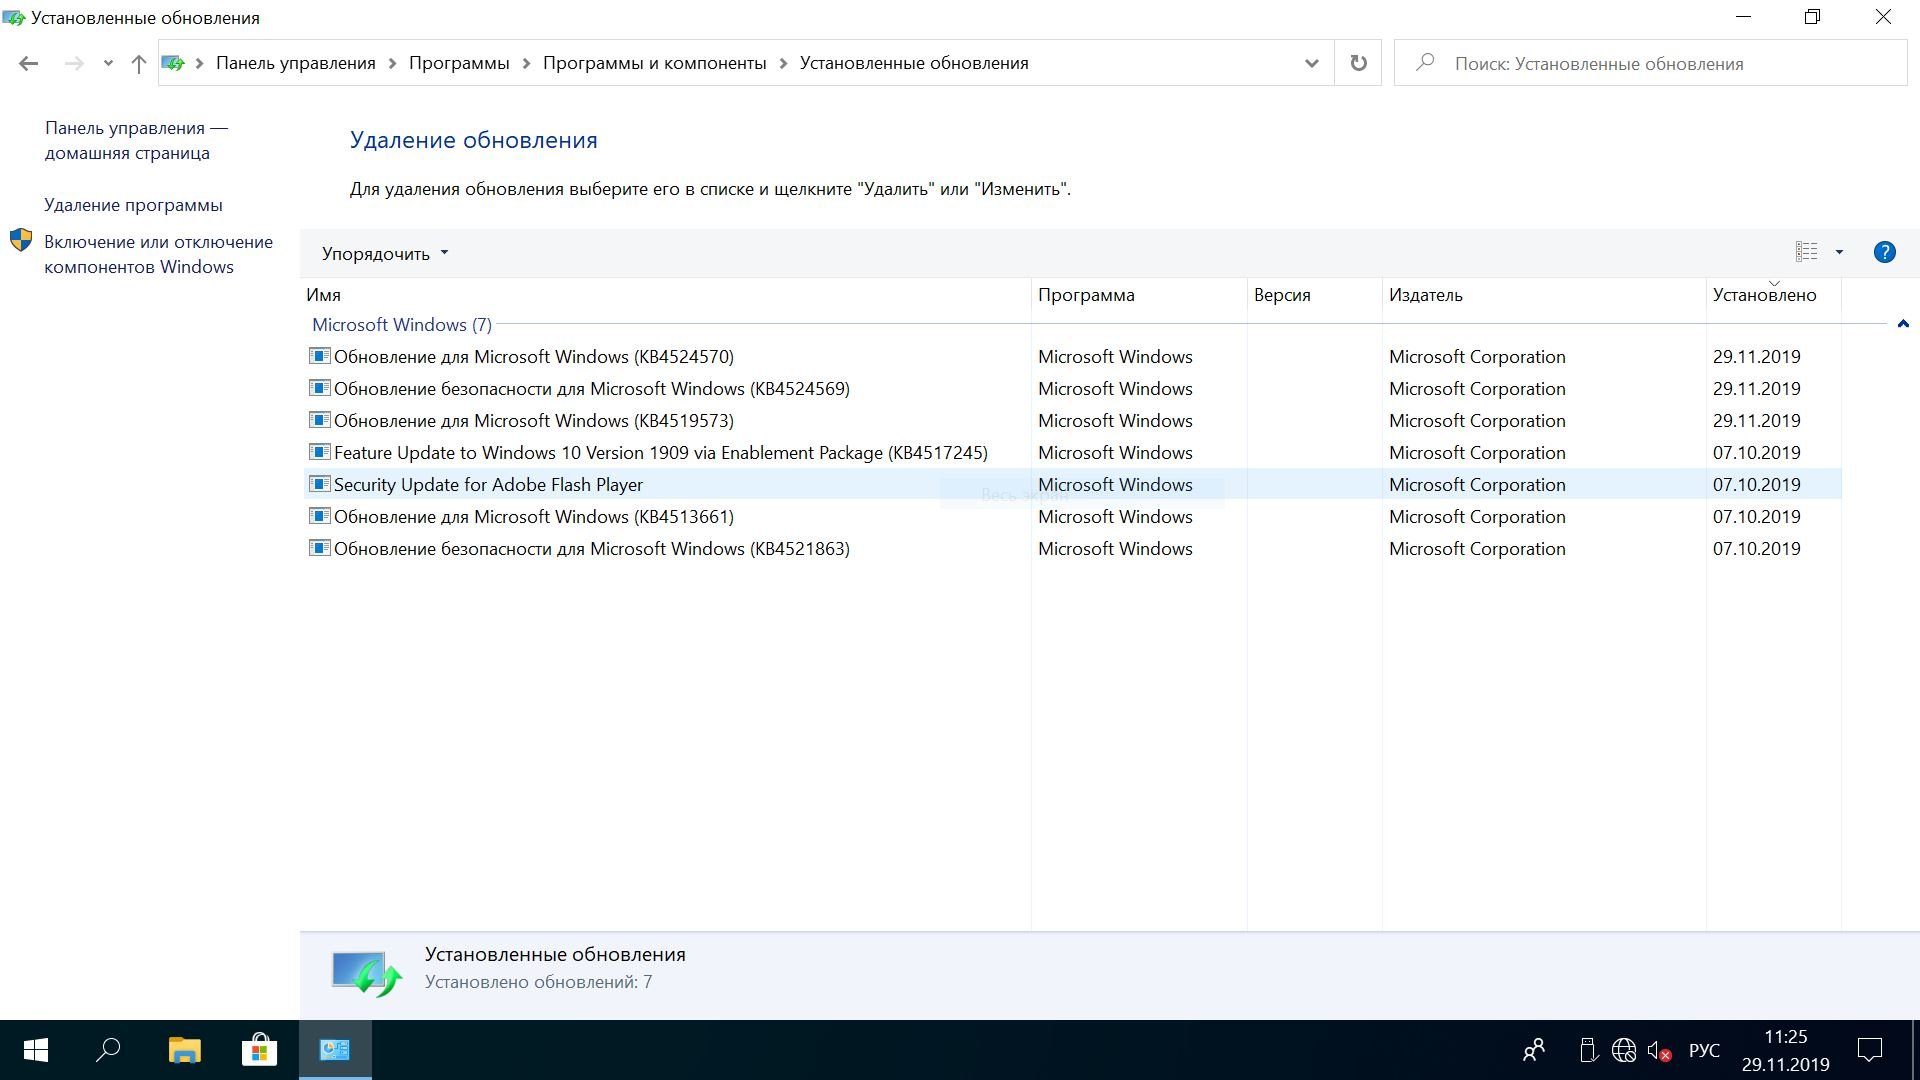Open the 'Удаление программы' link
The image size is (1920, 1080).
tap(133, 205)
